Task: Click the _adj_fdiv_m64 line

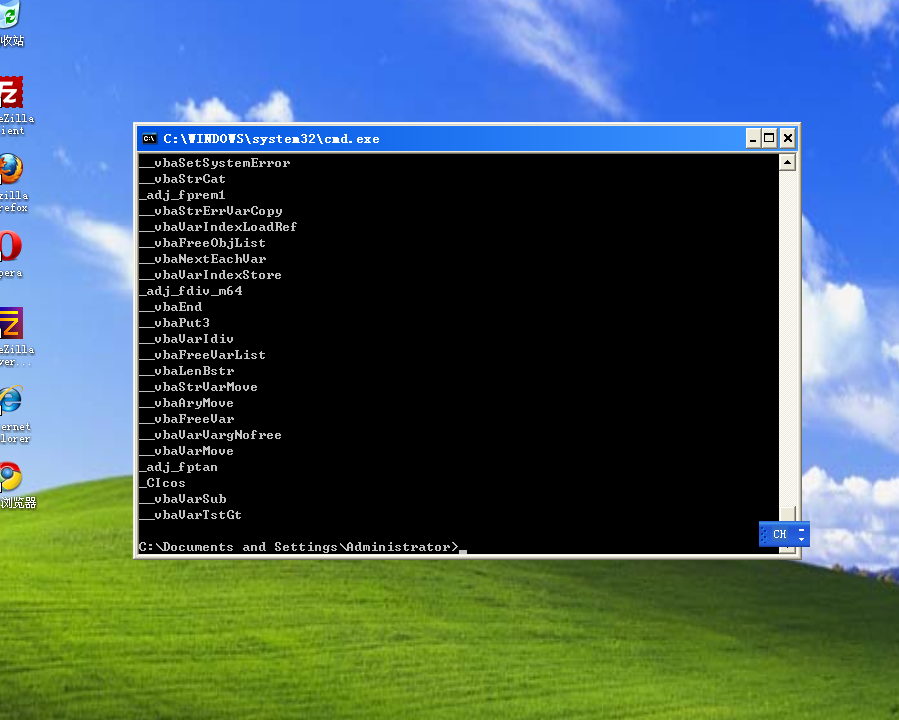Action: [191, 292]
